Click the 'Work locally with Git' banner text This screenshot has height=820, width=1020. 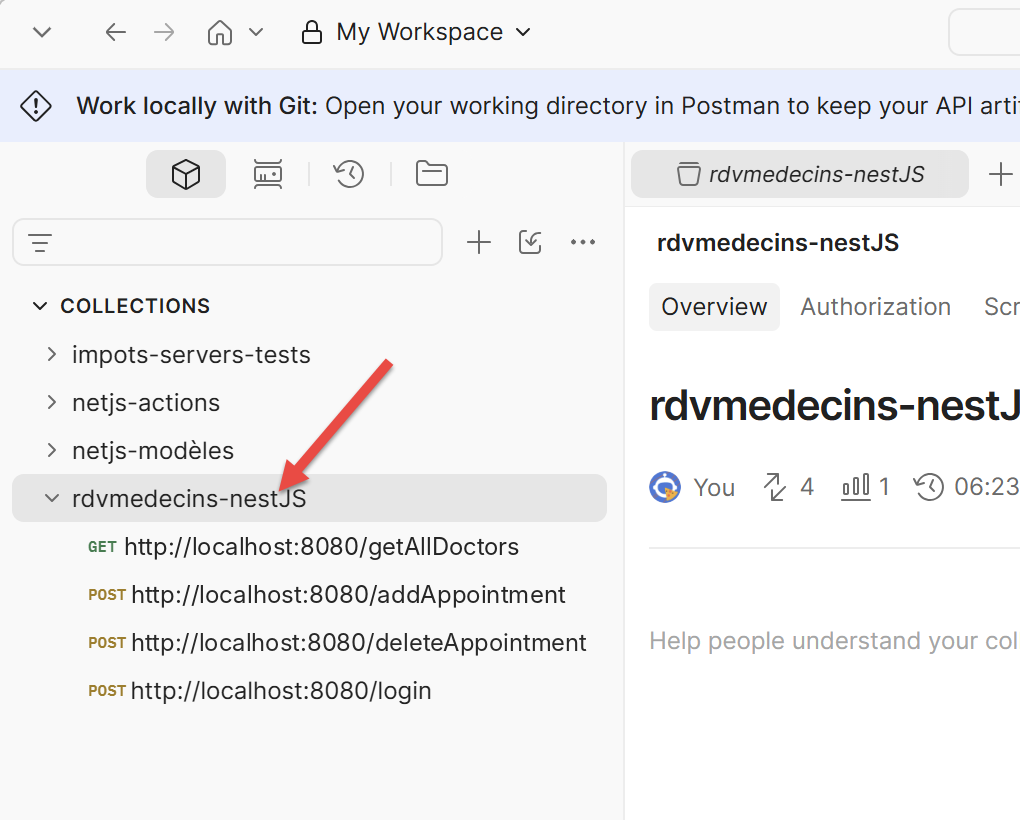pyautogui.click(x=197, y=106)
